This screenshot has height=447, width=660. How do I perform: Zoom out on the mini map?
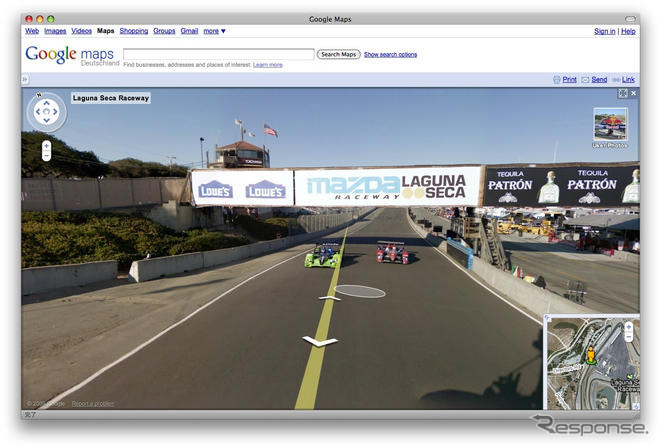(629, 336)
